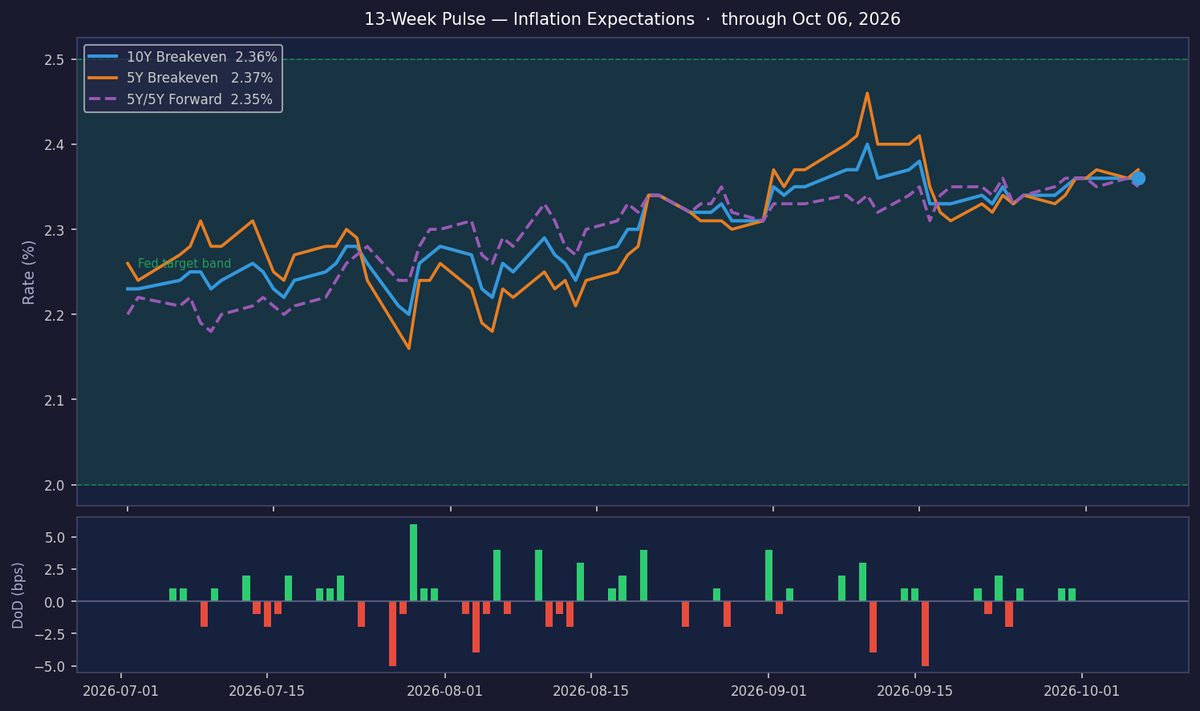
Task: Click the tallest green DoD bar
Action: click(x=413, y=562)
